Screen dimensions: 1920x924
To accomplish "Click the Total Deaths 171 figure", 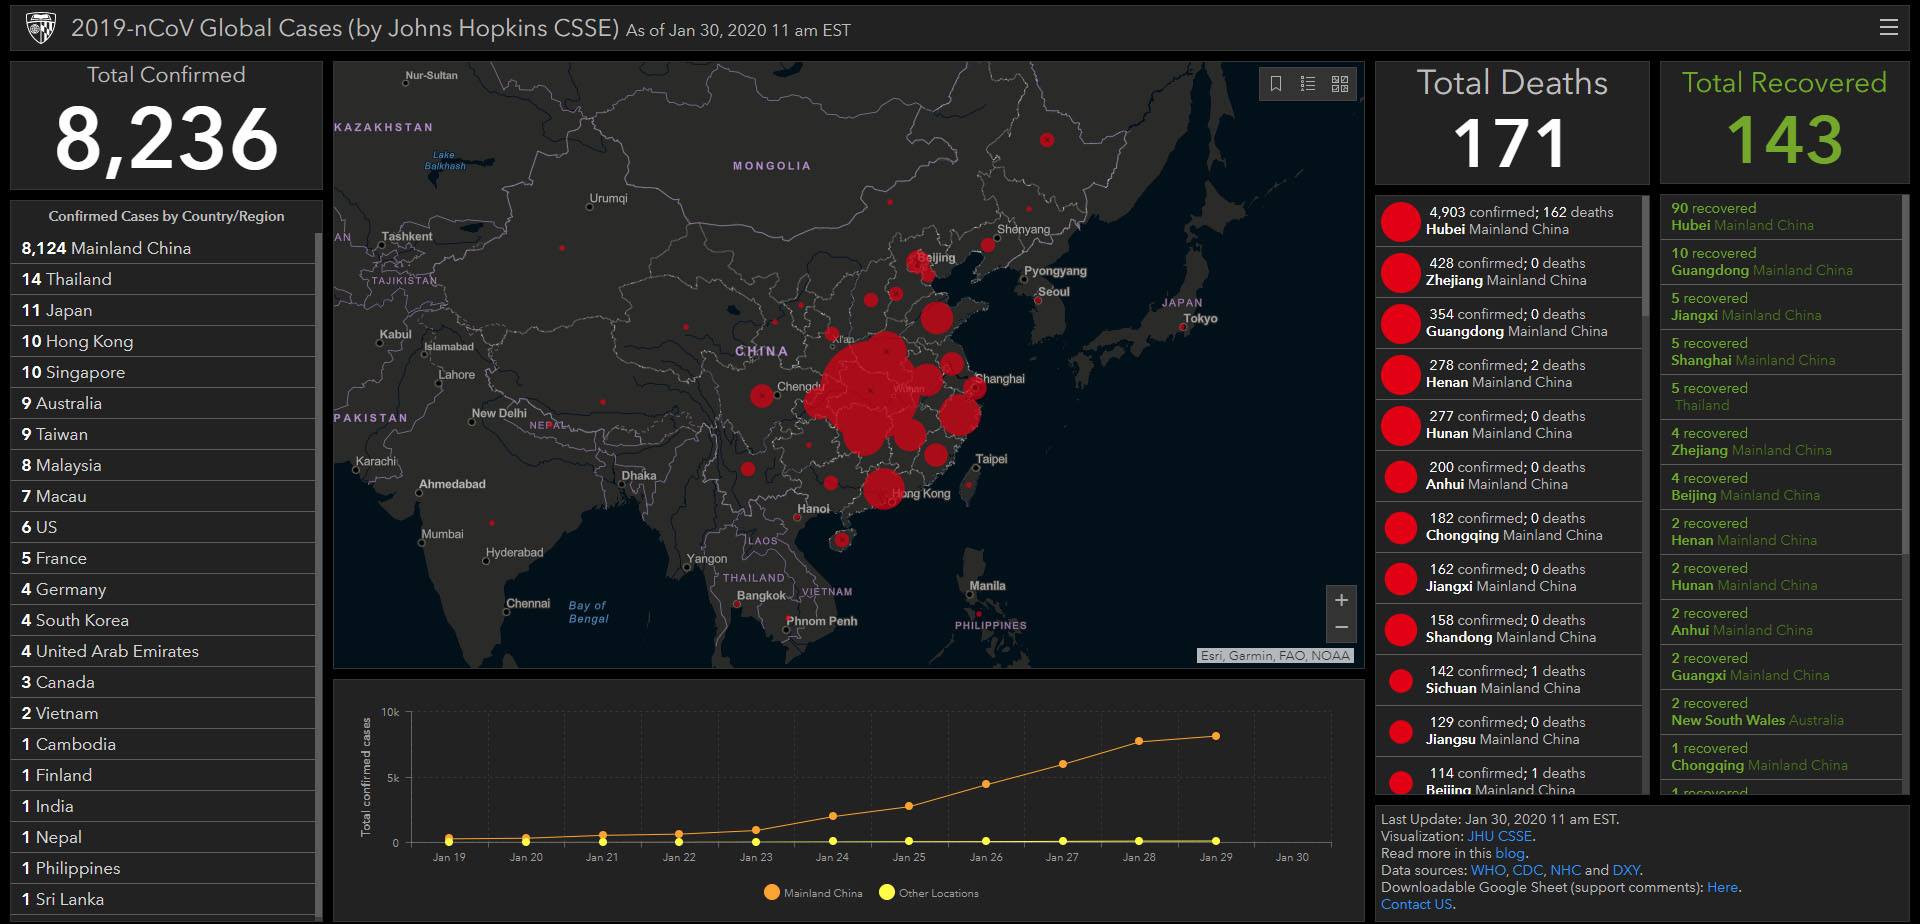I will click(1510, 143).
